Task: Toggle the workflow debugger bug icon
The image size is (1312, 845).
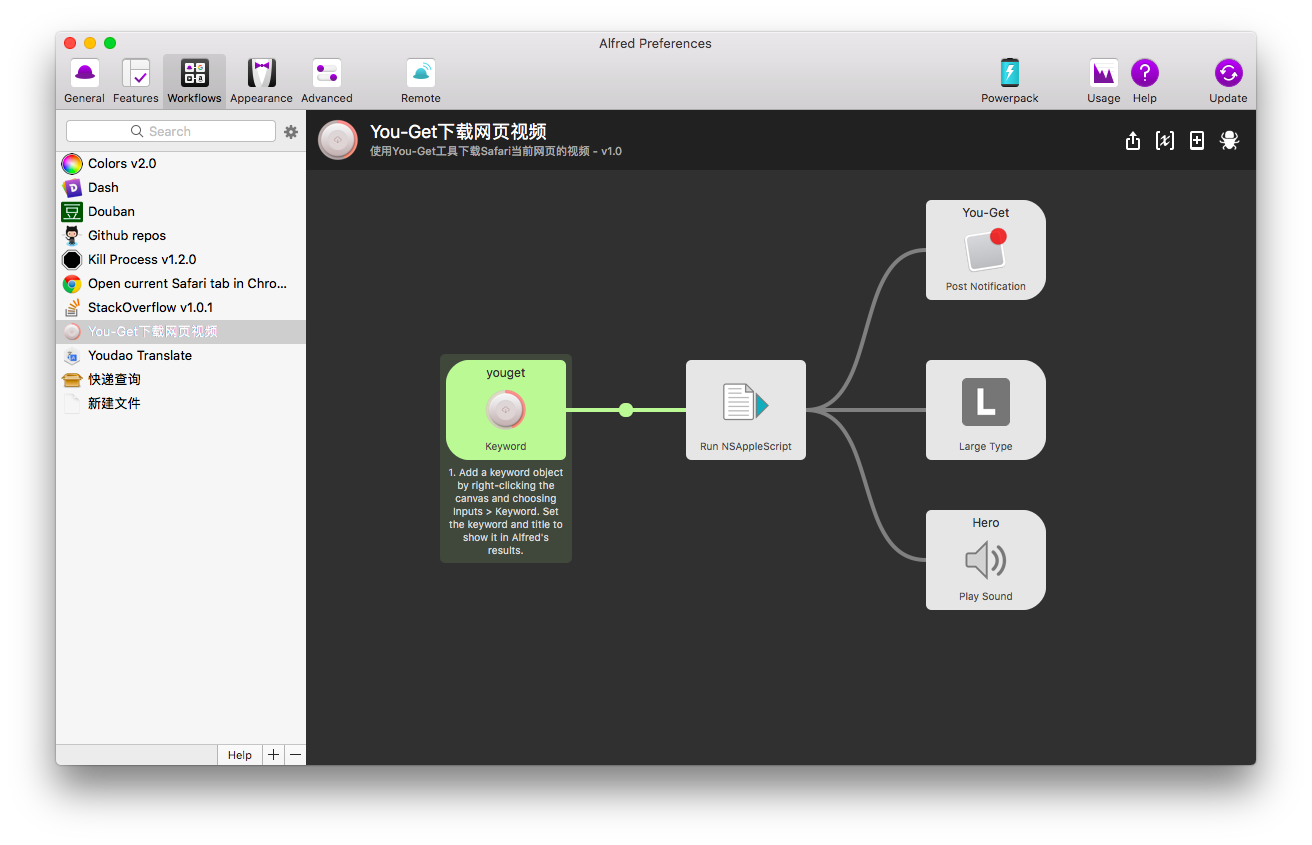Action: [1230, 141]
